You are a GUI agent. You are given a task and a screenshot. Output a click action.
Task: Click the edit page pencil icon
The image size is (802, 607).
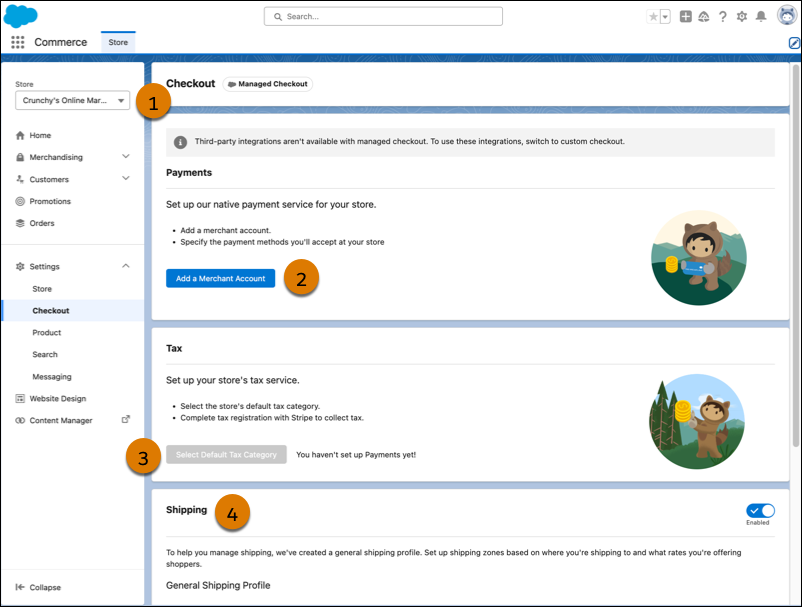pos(794,43)
